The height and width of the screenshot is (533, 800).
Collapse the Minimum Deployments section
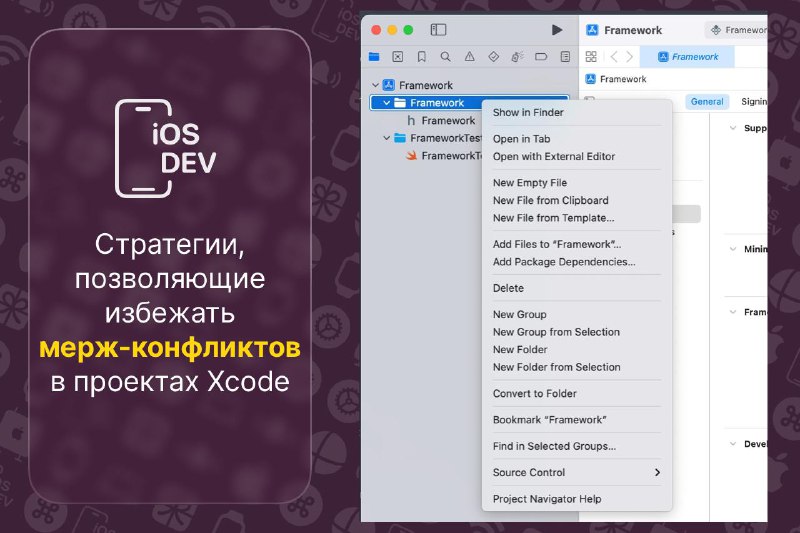click(x=733, y=249)
